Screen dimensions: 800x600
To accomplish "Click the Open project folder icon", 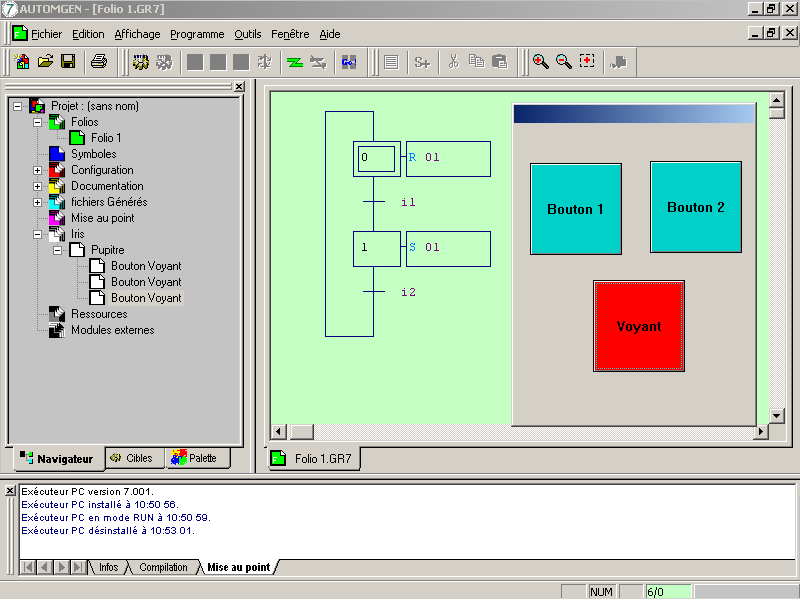I will (45, 62).
